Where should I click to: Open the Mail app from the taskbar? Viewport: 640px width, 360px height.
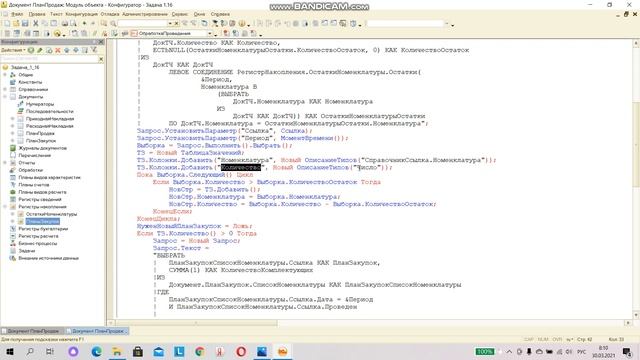158,351
